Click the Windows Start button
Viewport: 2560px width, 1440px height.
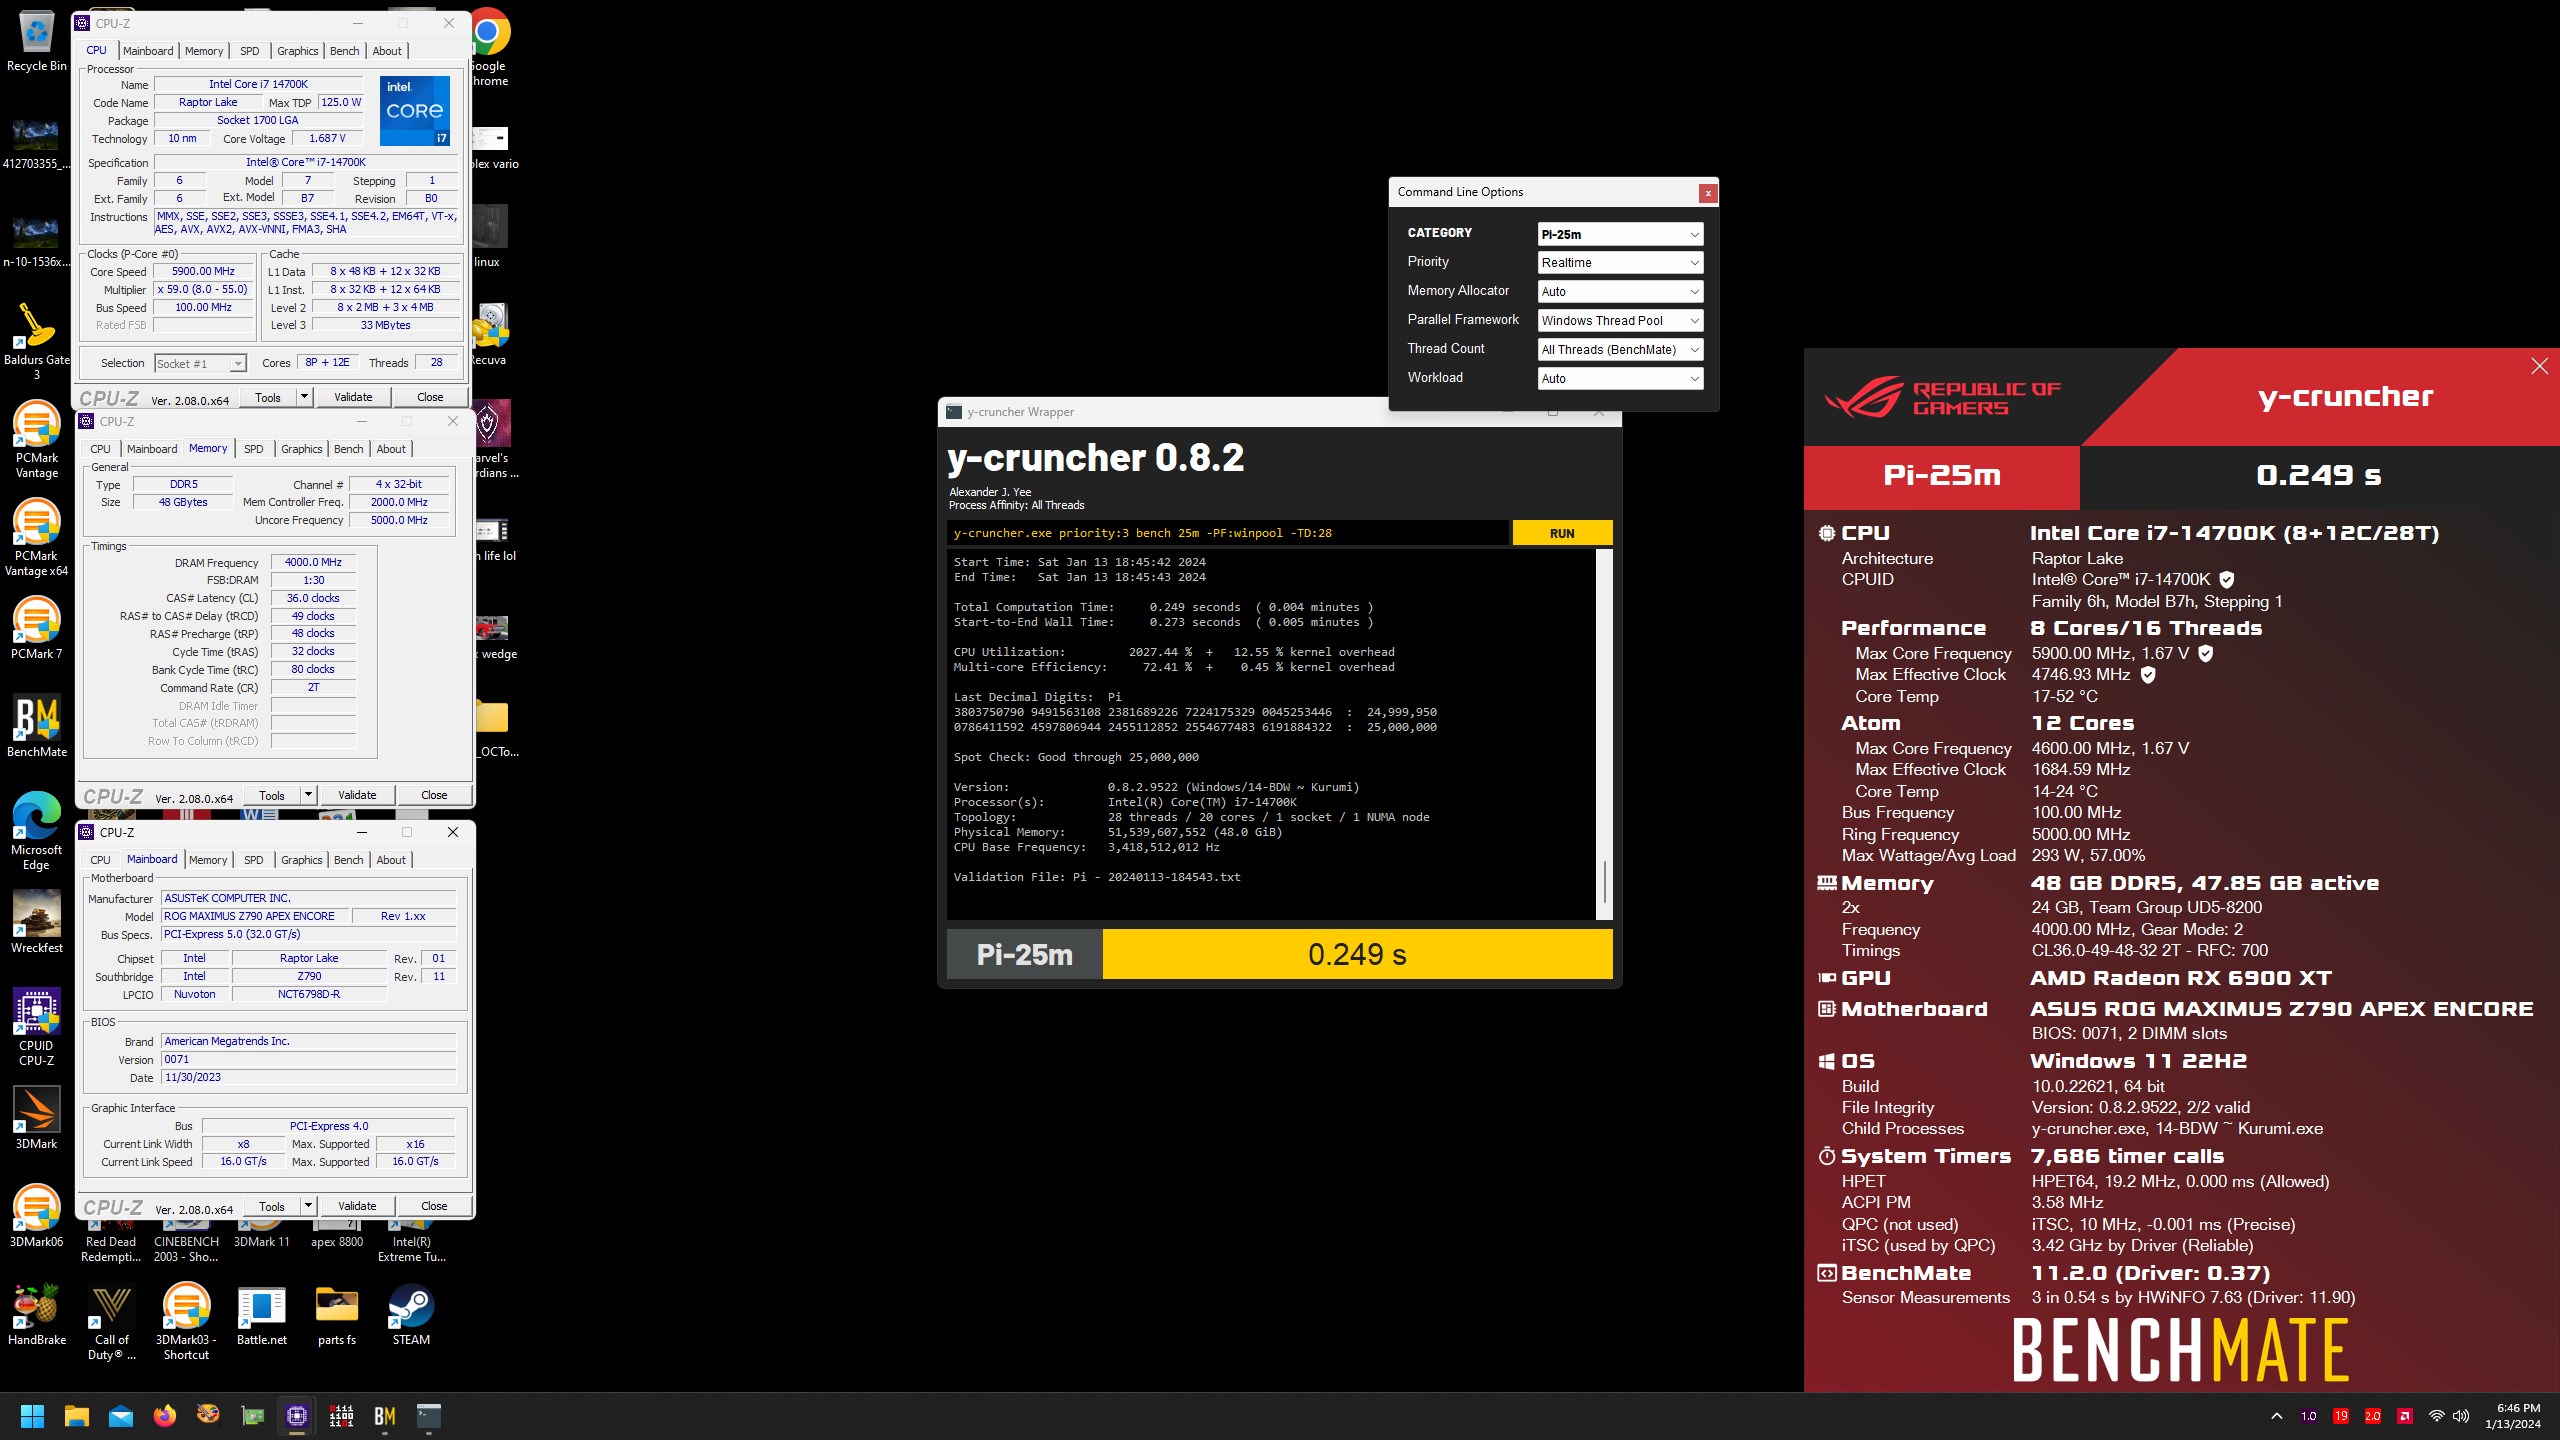coord(32,1416)
